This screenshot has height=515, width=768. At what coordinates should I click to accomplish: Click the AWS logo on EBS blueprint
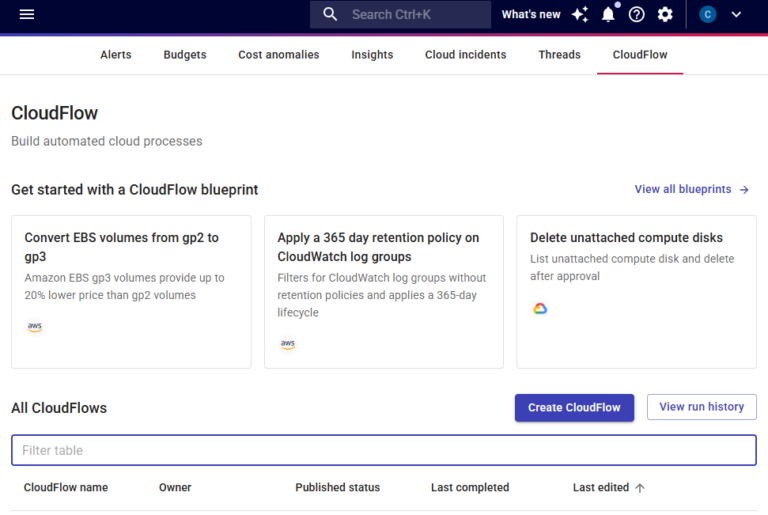tap(35, 327)
